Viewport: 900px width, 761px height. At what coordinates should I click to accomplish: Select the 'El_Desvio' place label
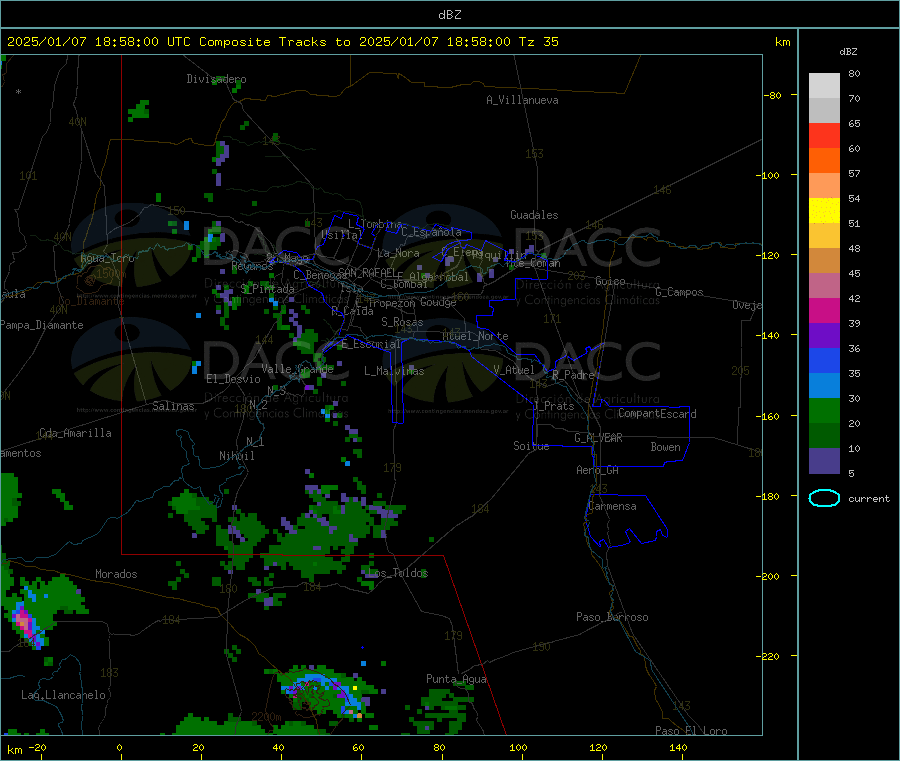pos(234,379)
